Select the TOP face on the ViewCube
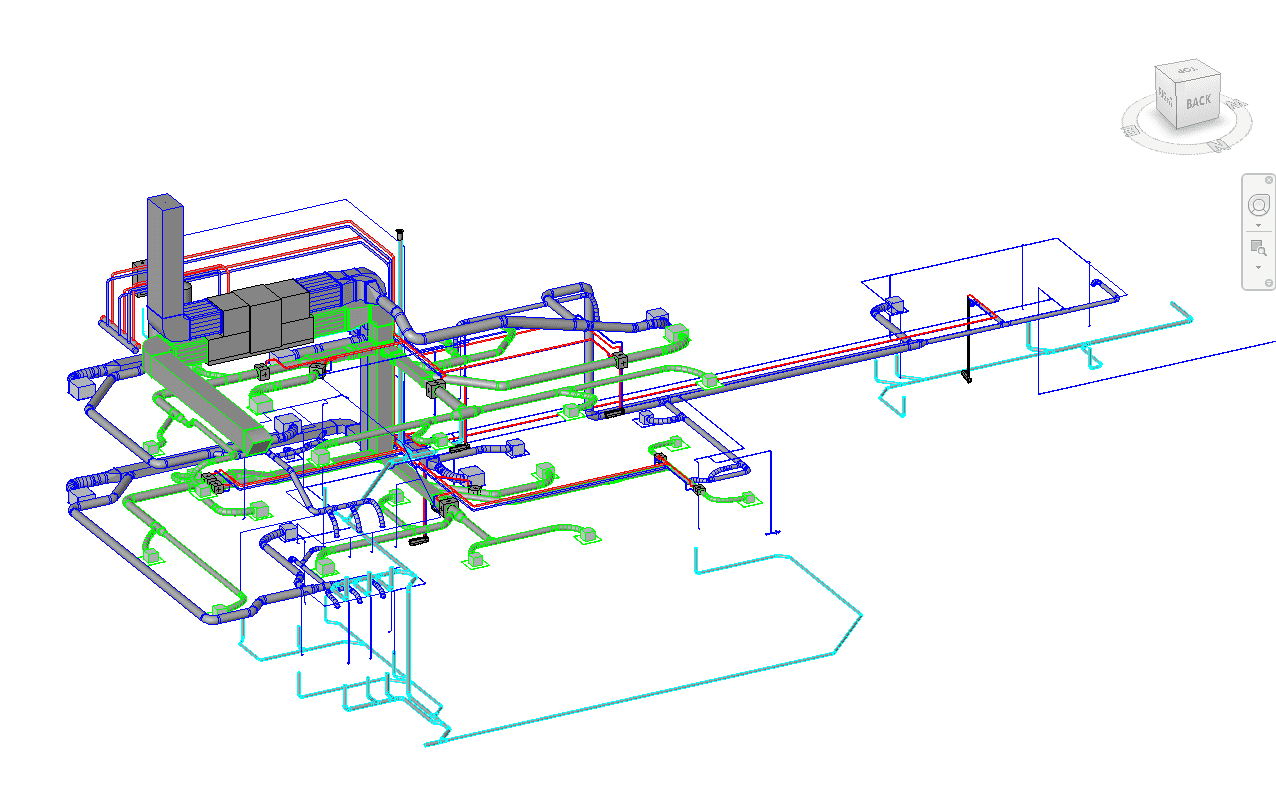This screenshot has width=1276, height=794. [x=1187, y=72]
